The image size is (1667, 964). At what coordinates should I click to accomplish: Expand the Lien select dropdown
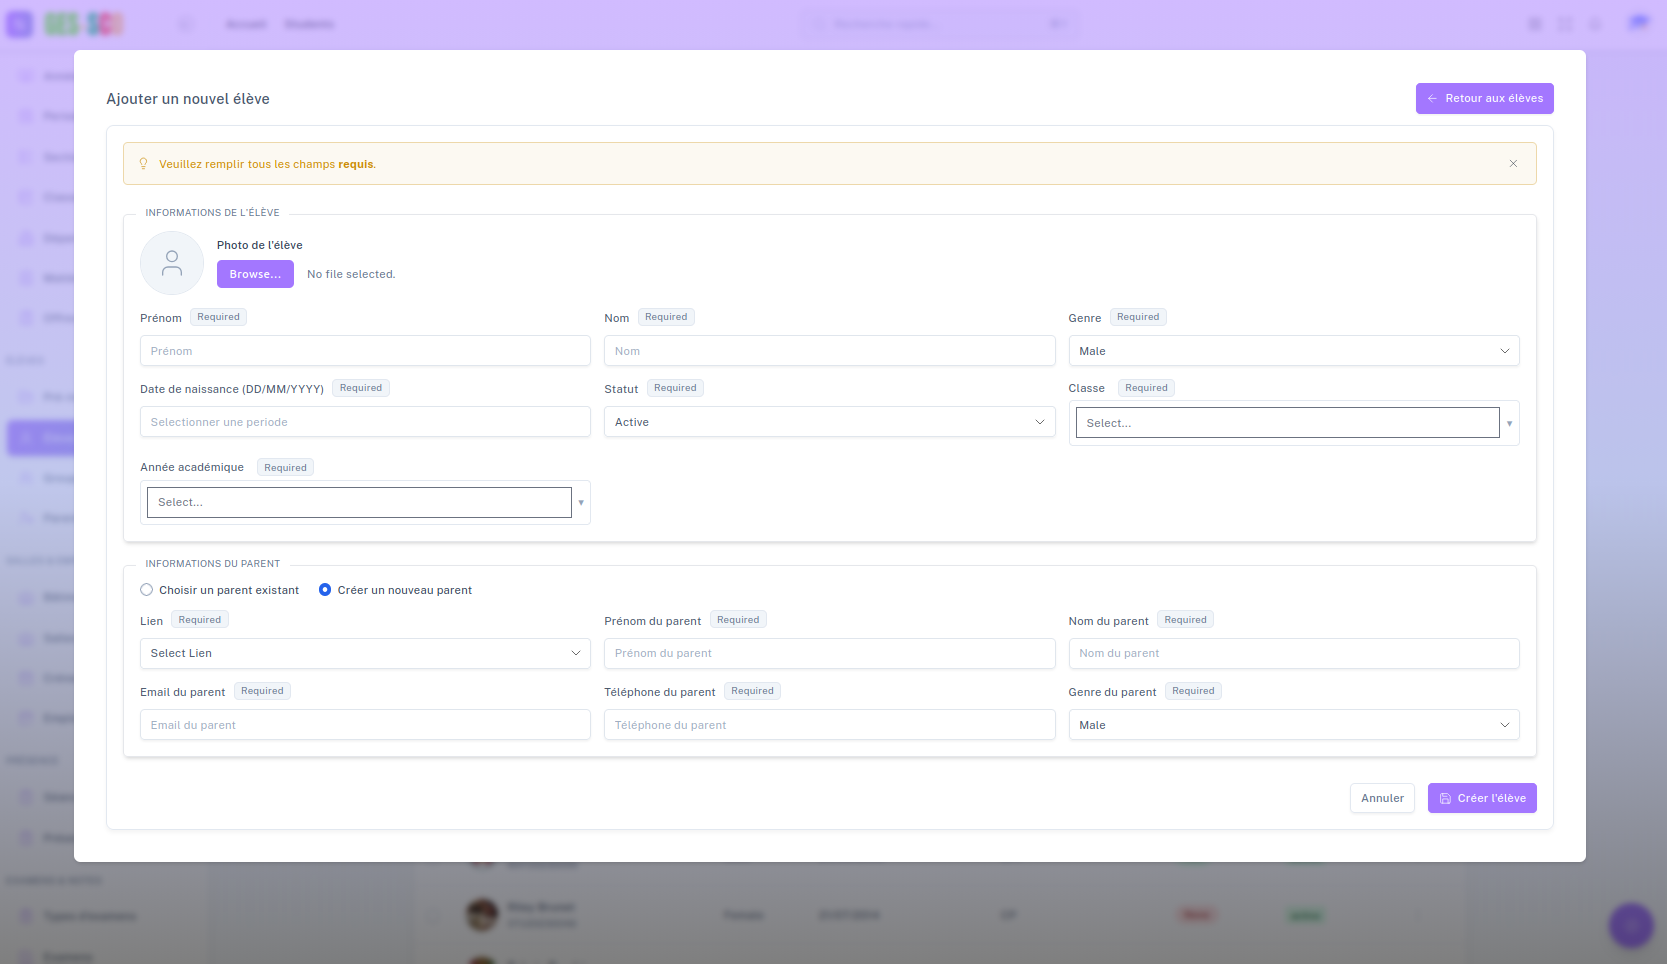(365, 653)
